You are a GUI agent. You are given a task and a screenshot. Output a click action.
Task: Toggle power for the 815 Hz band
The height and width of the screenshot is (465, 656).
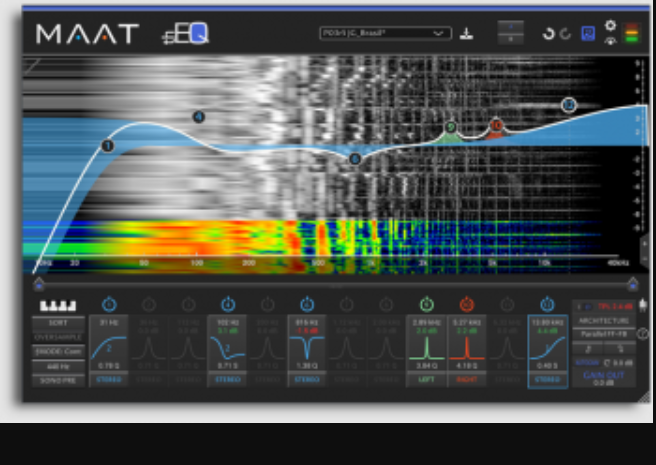coord(307,304)
